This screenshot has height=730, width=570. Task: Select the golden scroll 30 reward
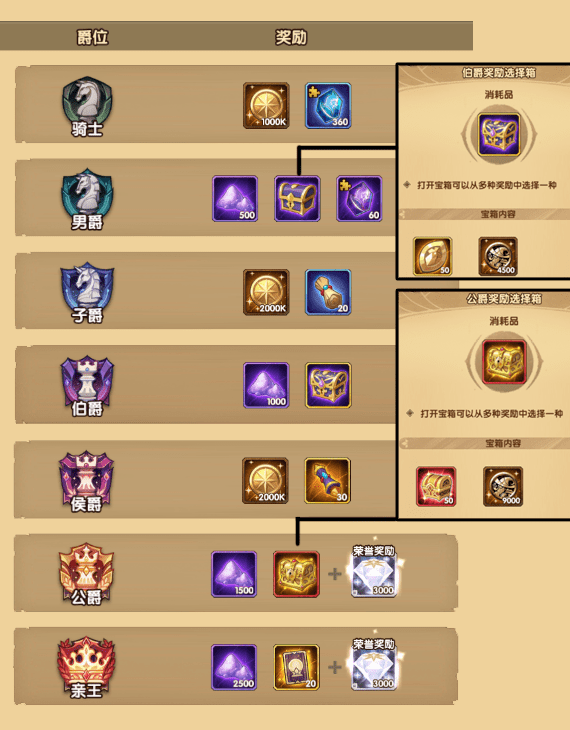(327, 481)
